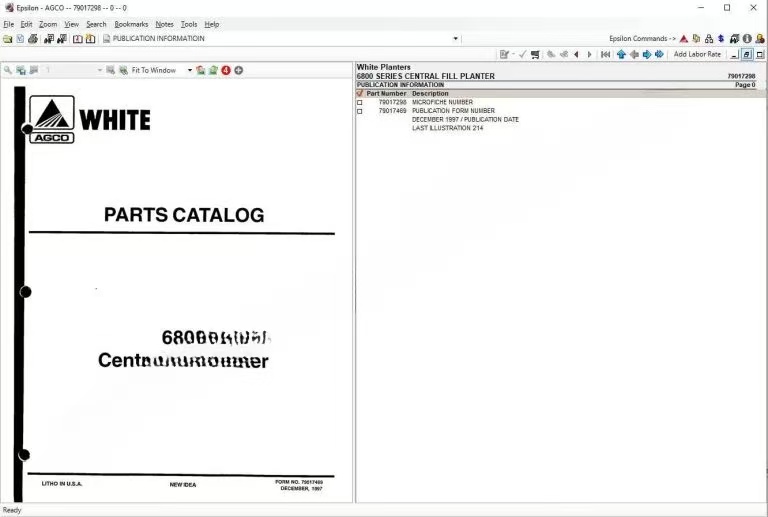Open the shopping cart parts list
The height and width of the screenshot is (517, 768).
[535, 54]
